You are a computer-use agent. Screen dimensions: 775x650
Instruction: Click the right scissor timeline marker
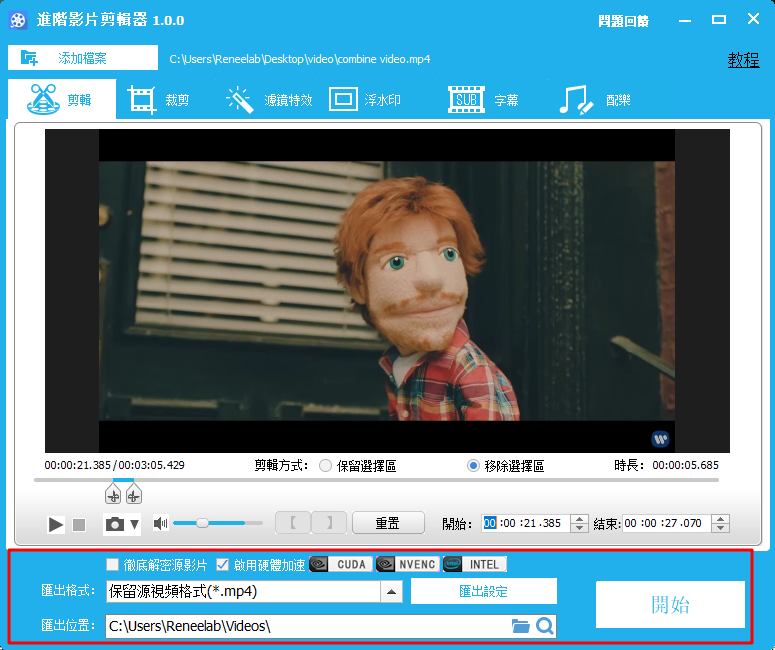[x=134, y=494]
